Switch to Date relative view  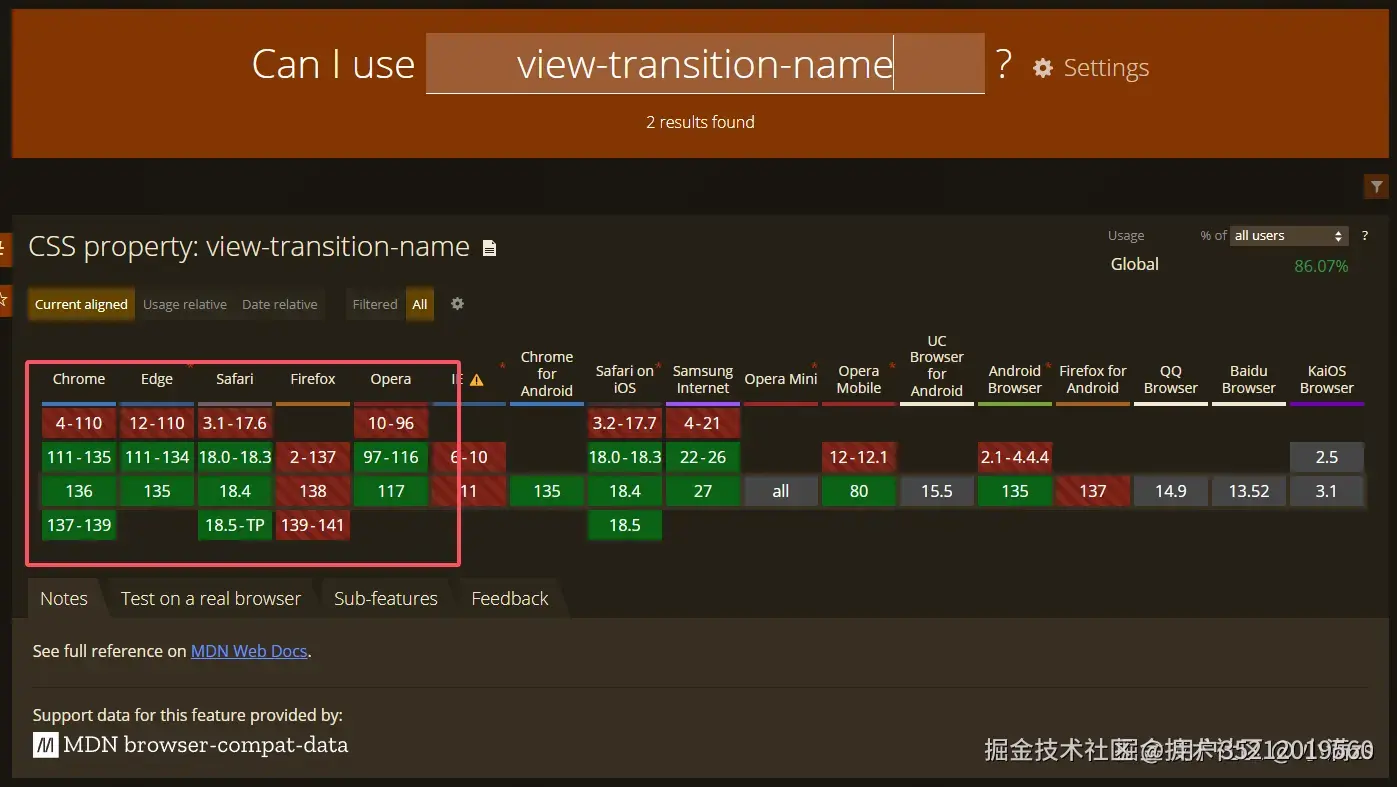point(280,304)
